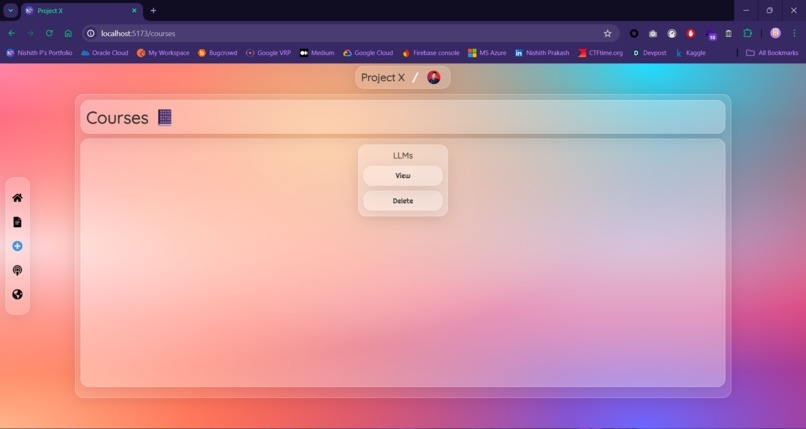
Task: Close the Project X tab
Action: [x=134, y=10]
